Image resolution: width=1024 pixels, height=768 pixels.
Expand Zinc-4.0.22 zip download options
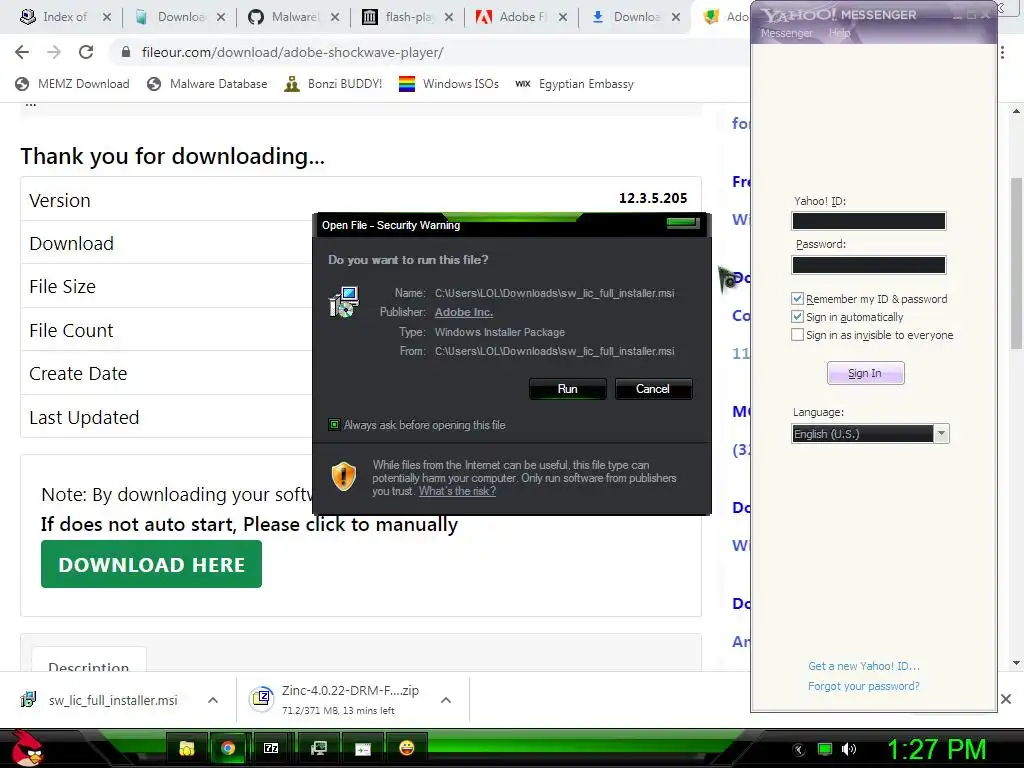(446, 700)
